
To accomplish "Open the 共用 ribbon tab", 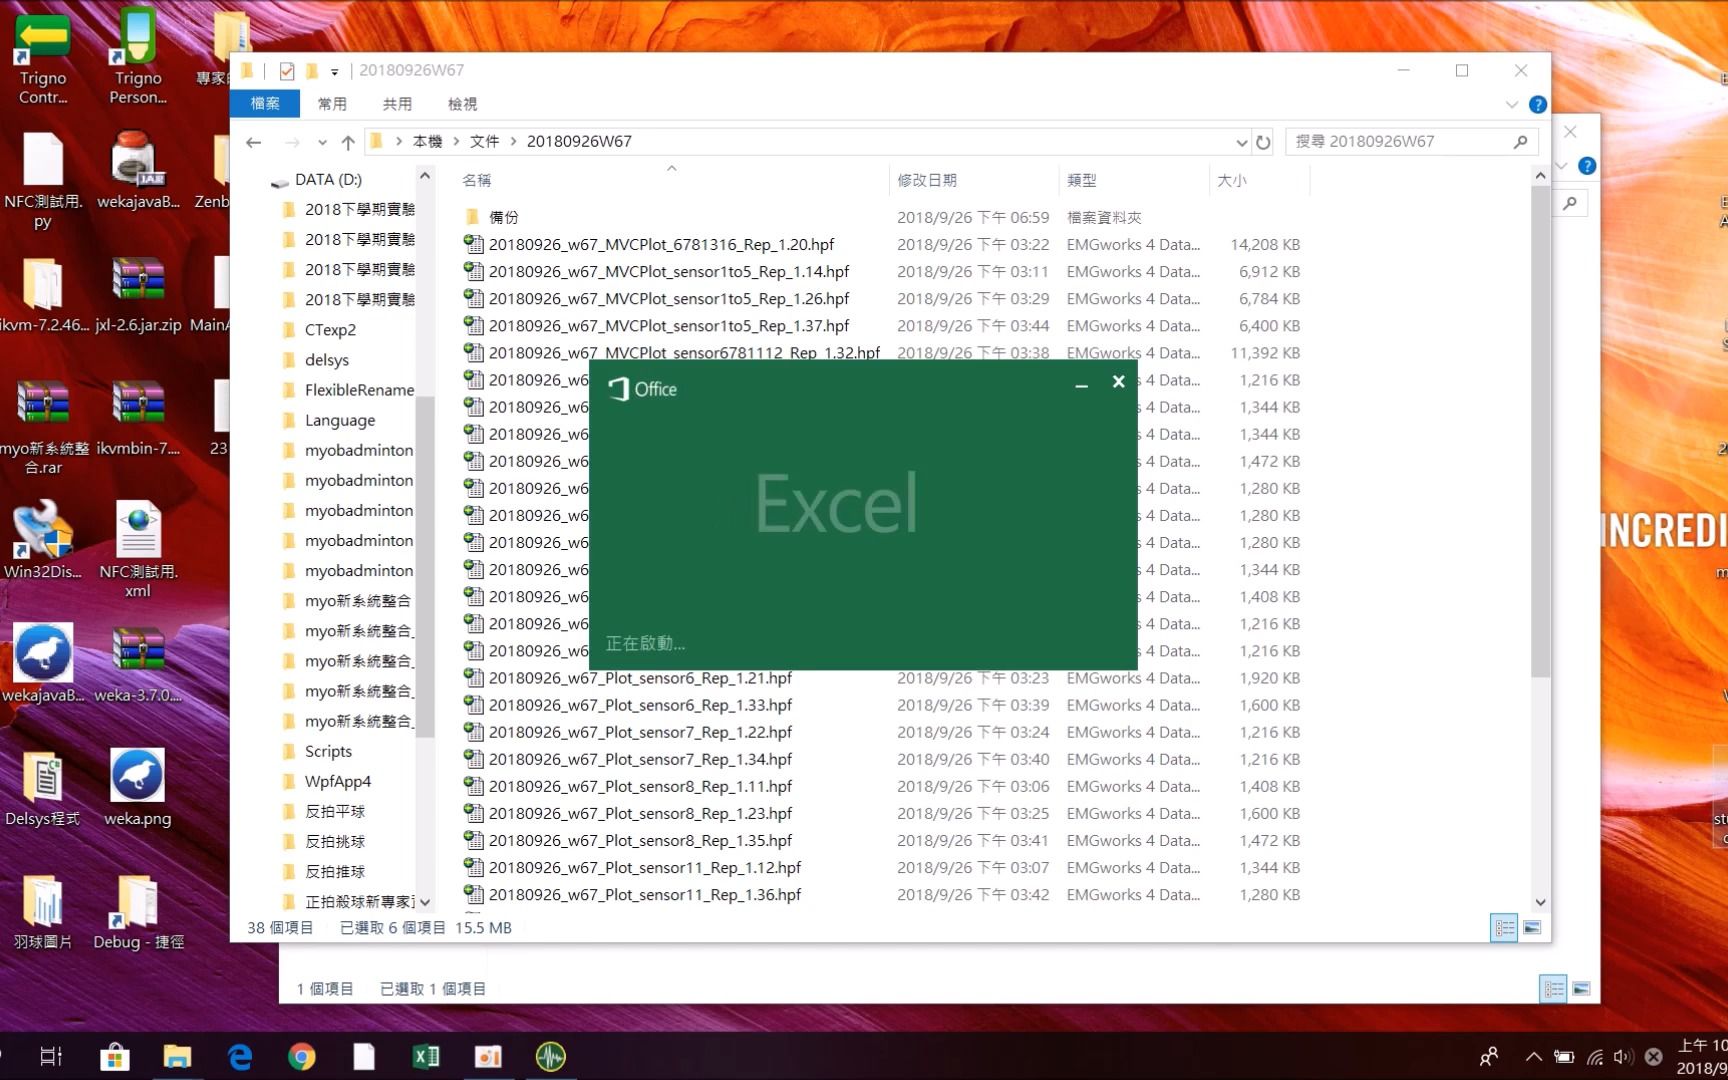I will (397, 104).
